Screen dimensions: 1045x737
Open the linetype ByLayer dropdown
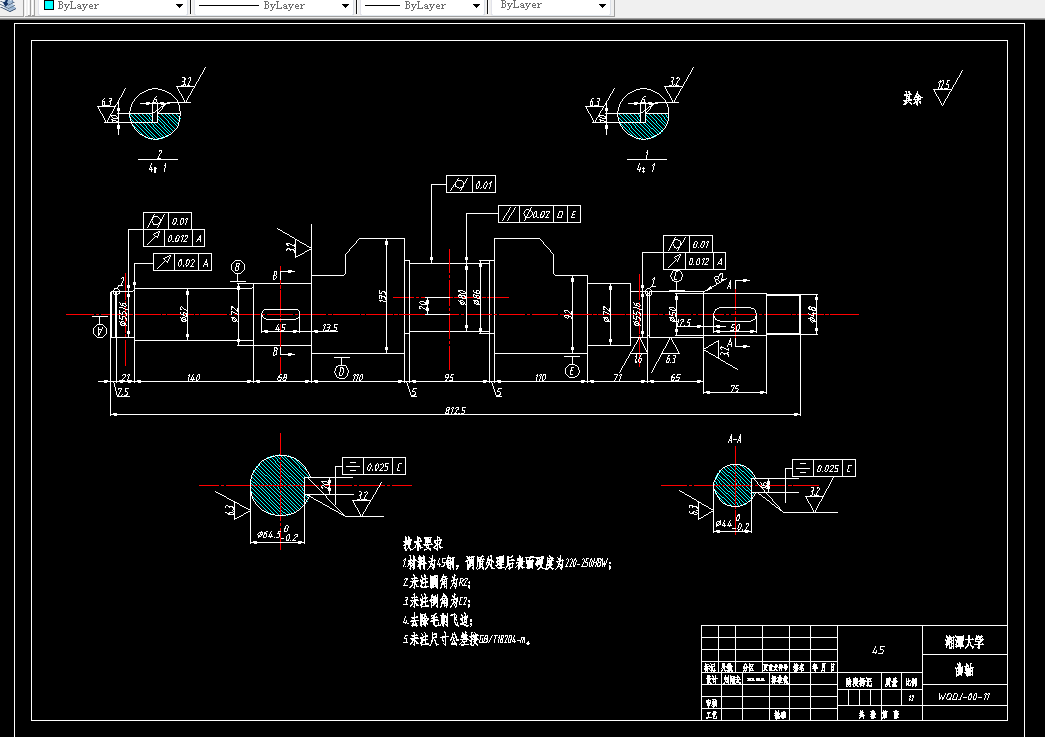pos(273,5)
